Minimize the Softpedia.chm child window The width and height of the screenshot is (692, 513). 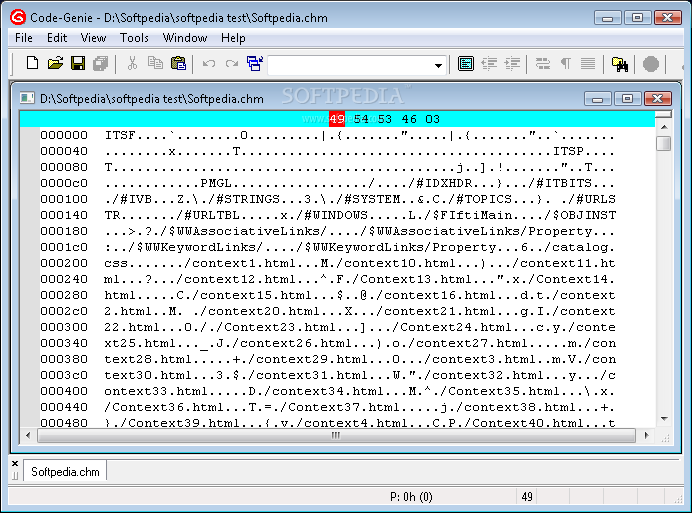pyautogui.click(x=598, y=98)
